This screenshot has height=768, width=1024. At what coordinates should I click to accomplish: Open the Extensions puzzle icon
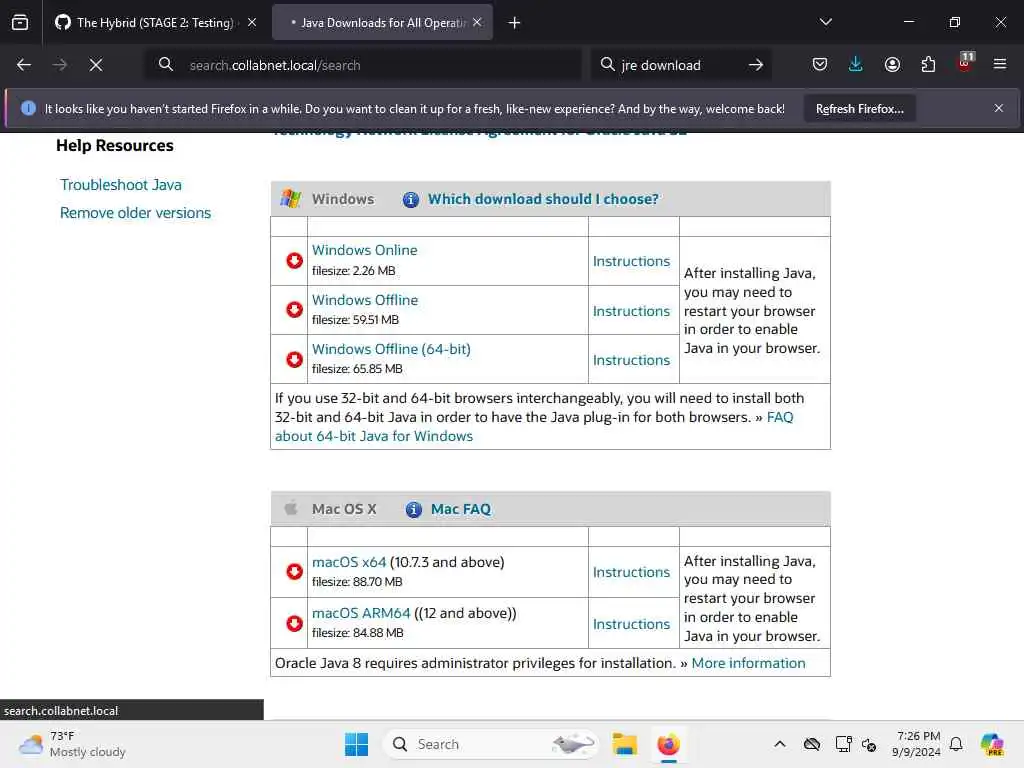(x=928, y=64)
